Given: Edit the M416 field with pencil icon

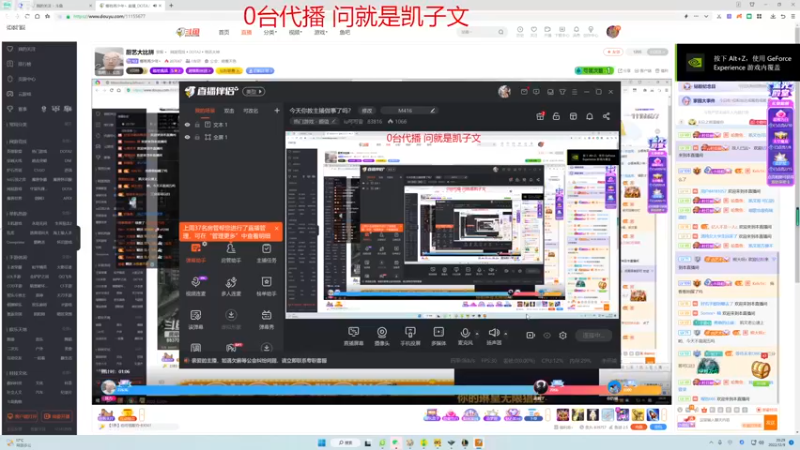Looking at the screenshot, I should [433, 110].
